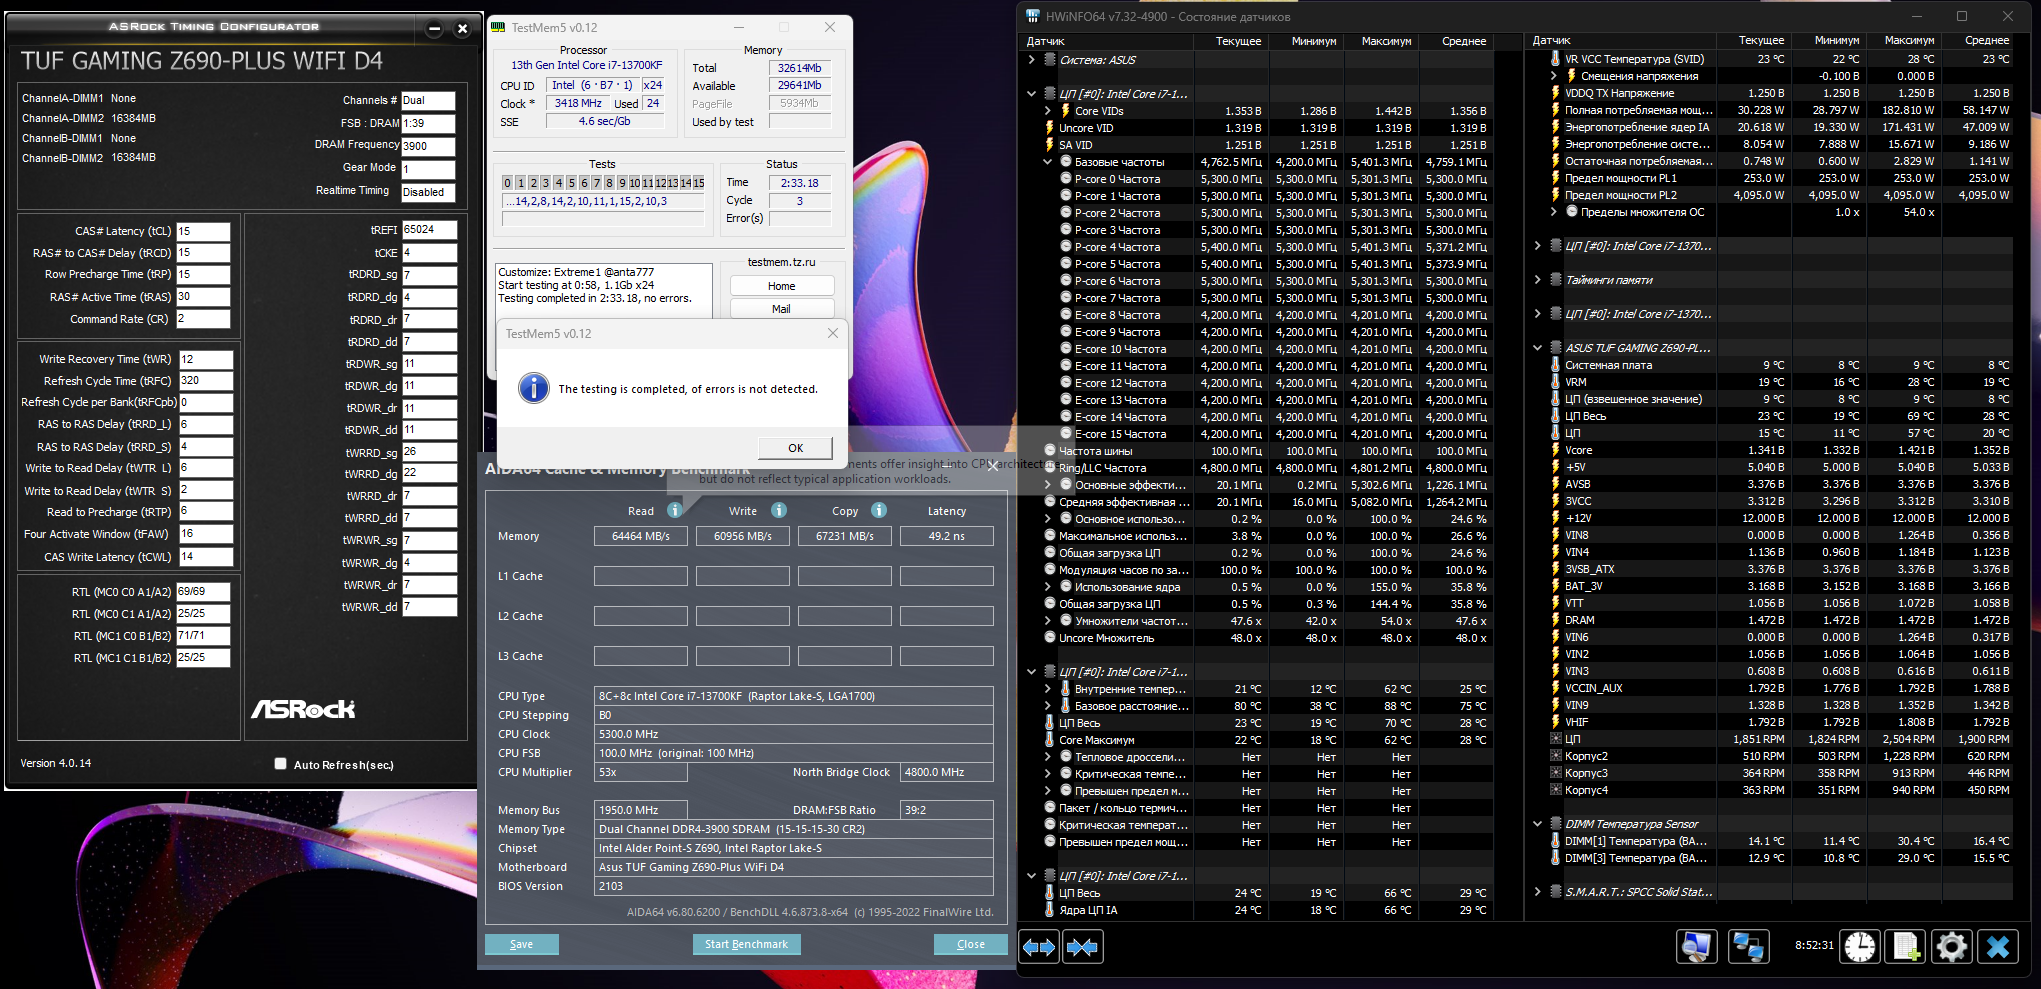Click Close in AIDA64 benchmark window
The image size is (2041, 989).
(970, 944)
